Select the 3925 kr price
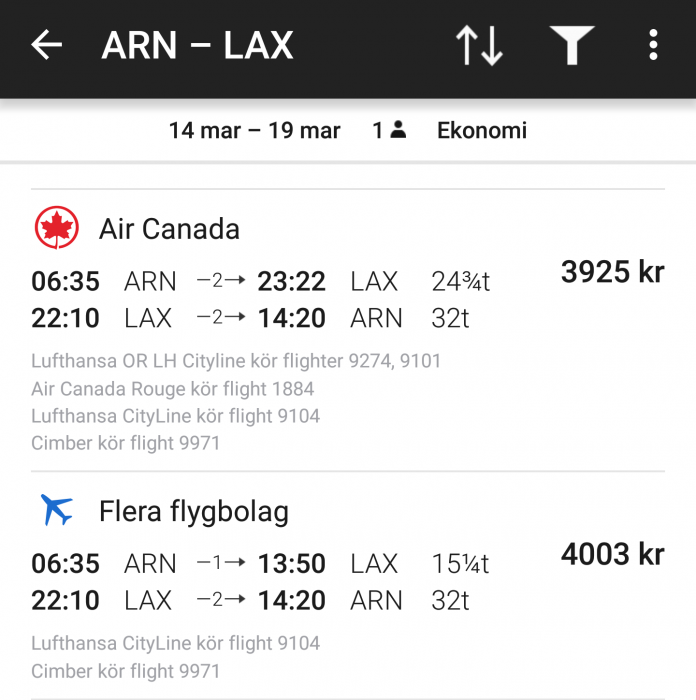This screenshot has height=700, width=696. 612,272
